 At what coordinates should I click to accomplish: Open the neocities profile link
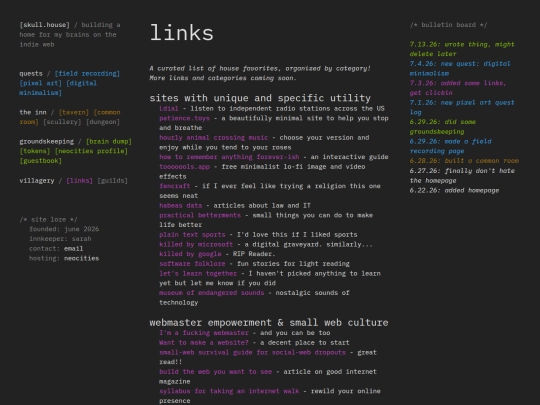click(x=91, y=151)
